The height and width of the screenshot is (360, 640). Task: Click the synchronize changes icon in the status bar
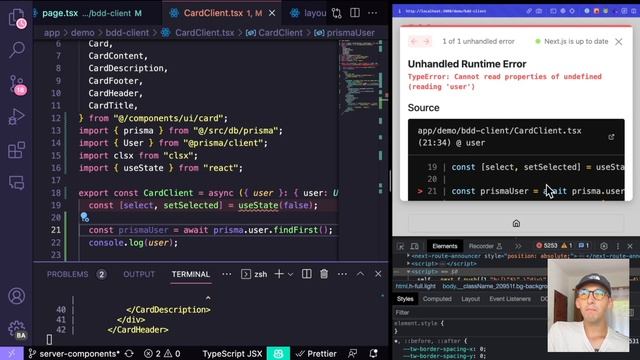pyautogui.click(x=129, y=353)
